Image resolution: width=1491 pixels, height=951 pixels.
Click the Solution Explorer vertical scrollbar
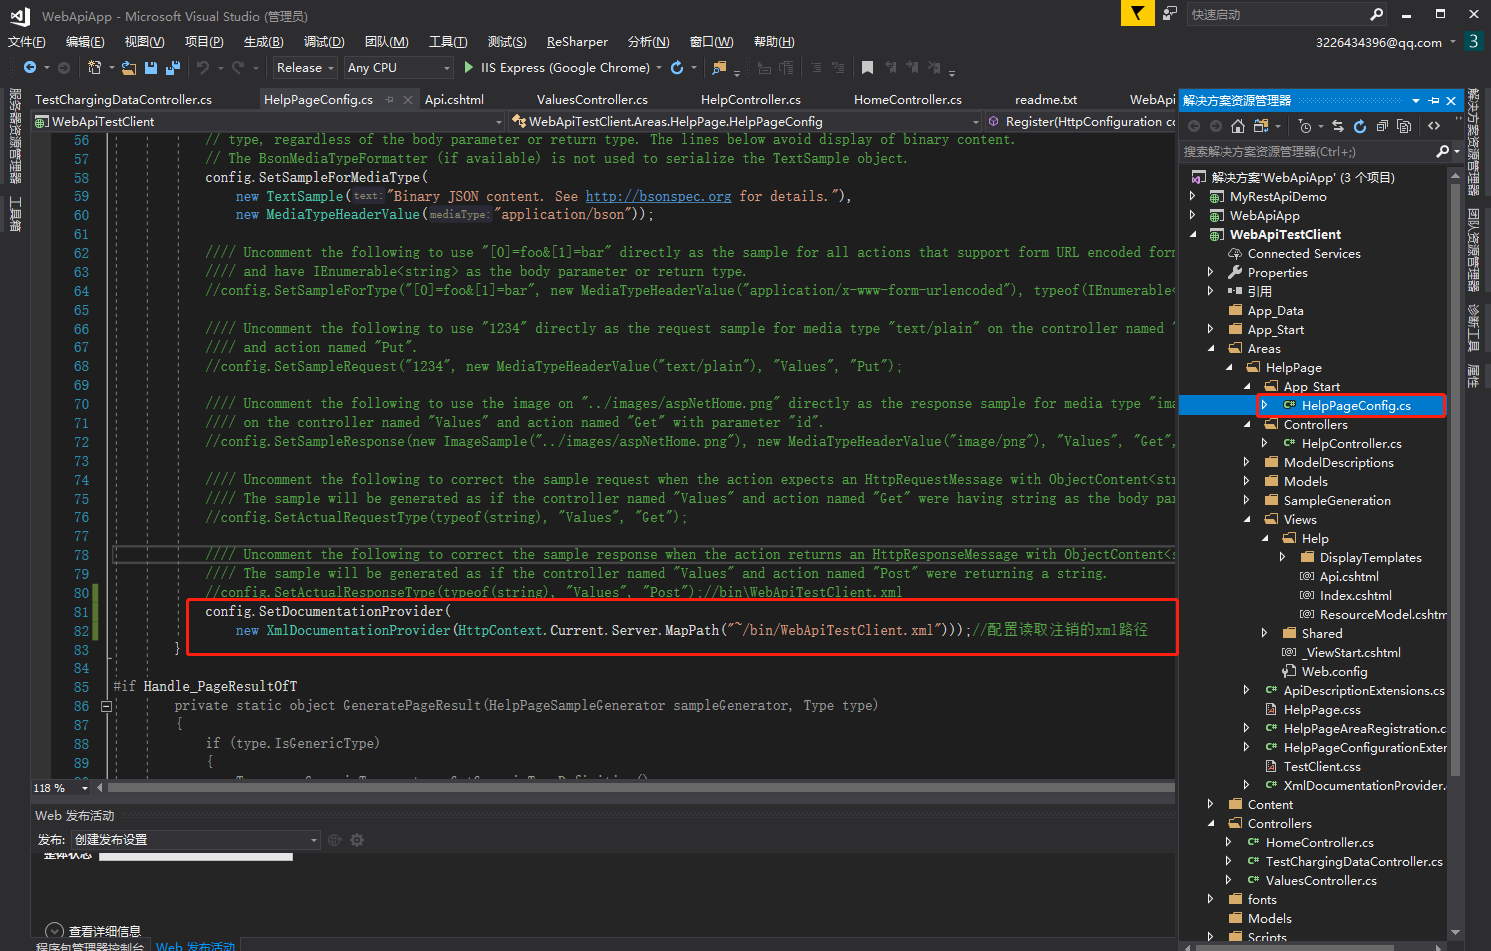tap(1455, 480)
